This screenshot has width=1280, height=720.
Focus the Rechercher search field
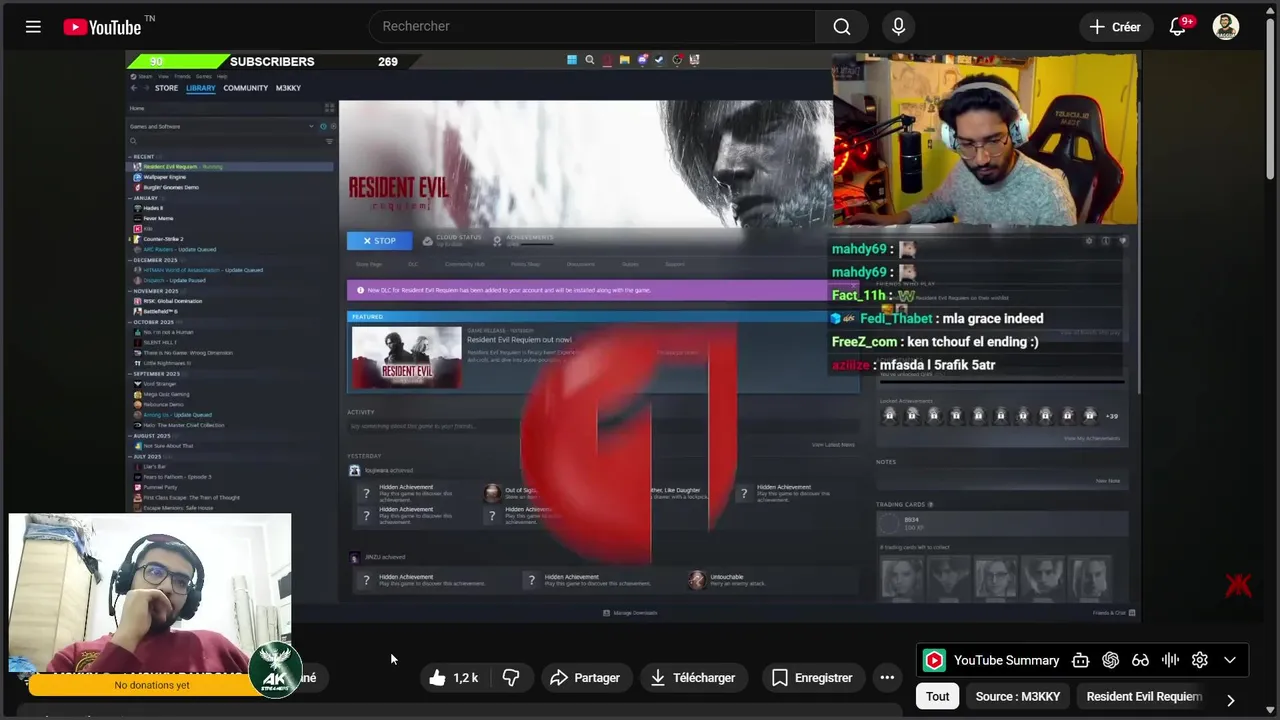592,27
